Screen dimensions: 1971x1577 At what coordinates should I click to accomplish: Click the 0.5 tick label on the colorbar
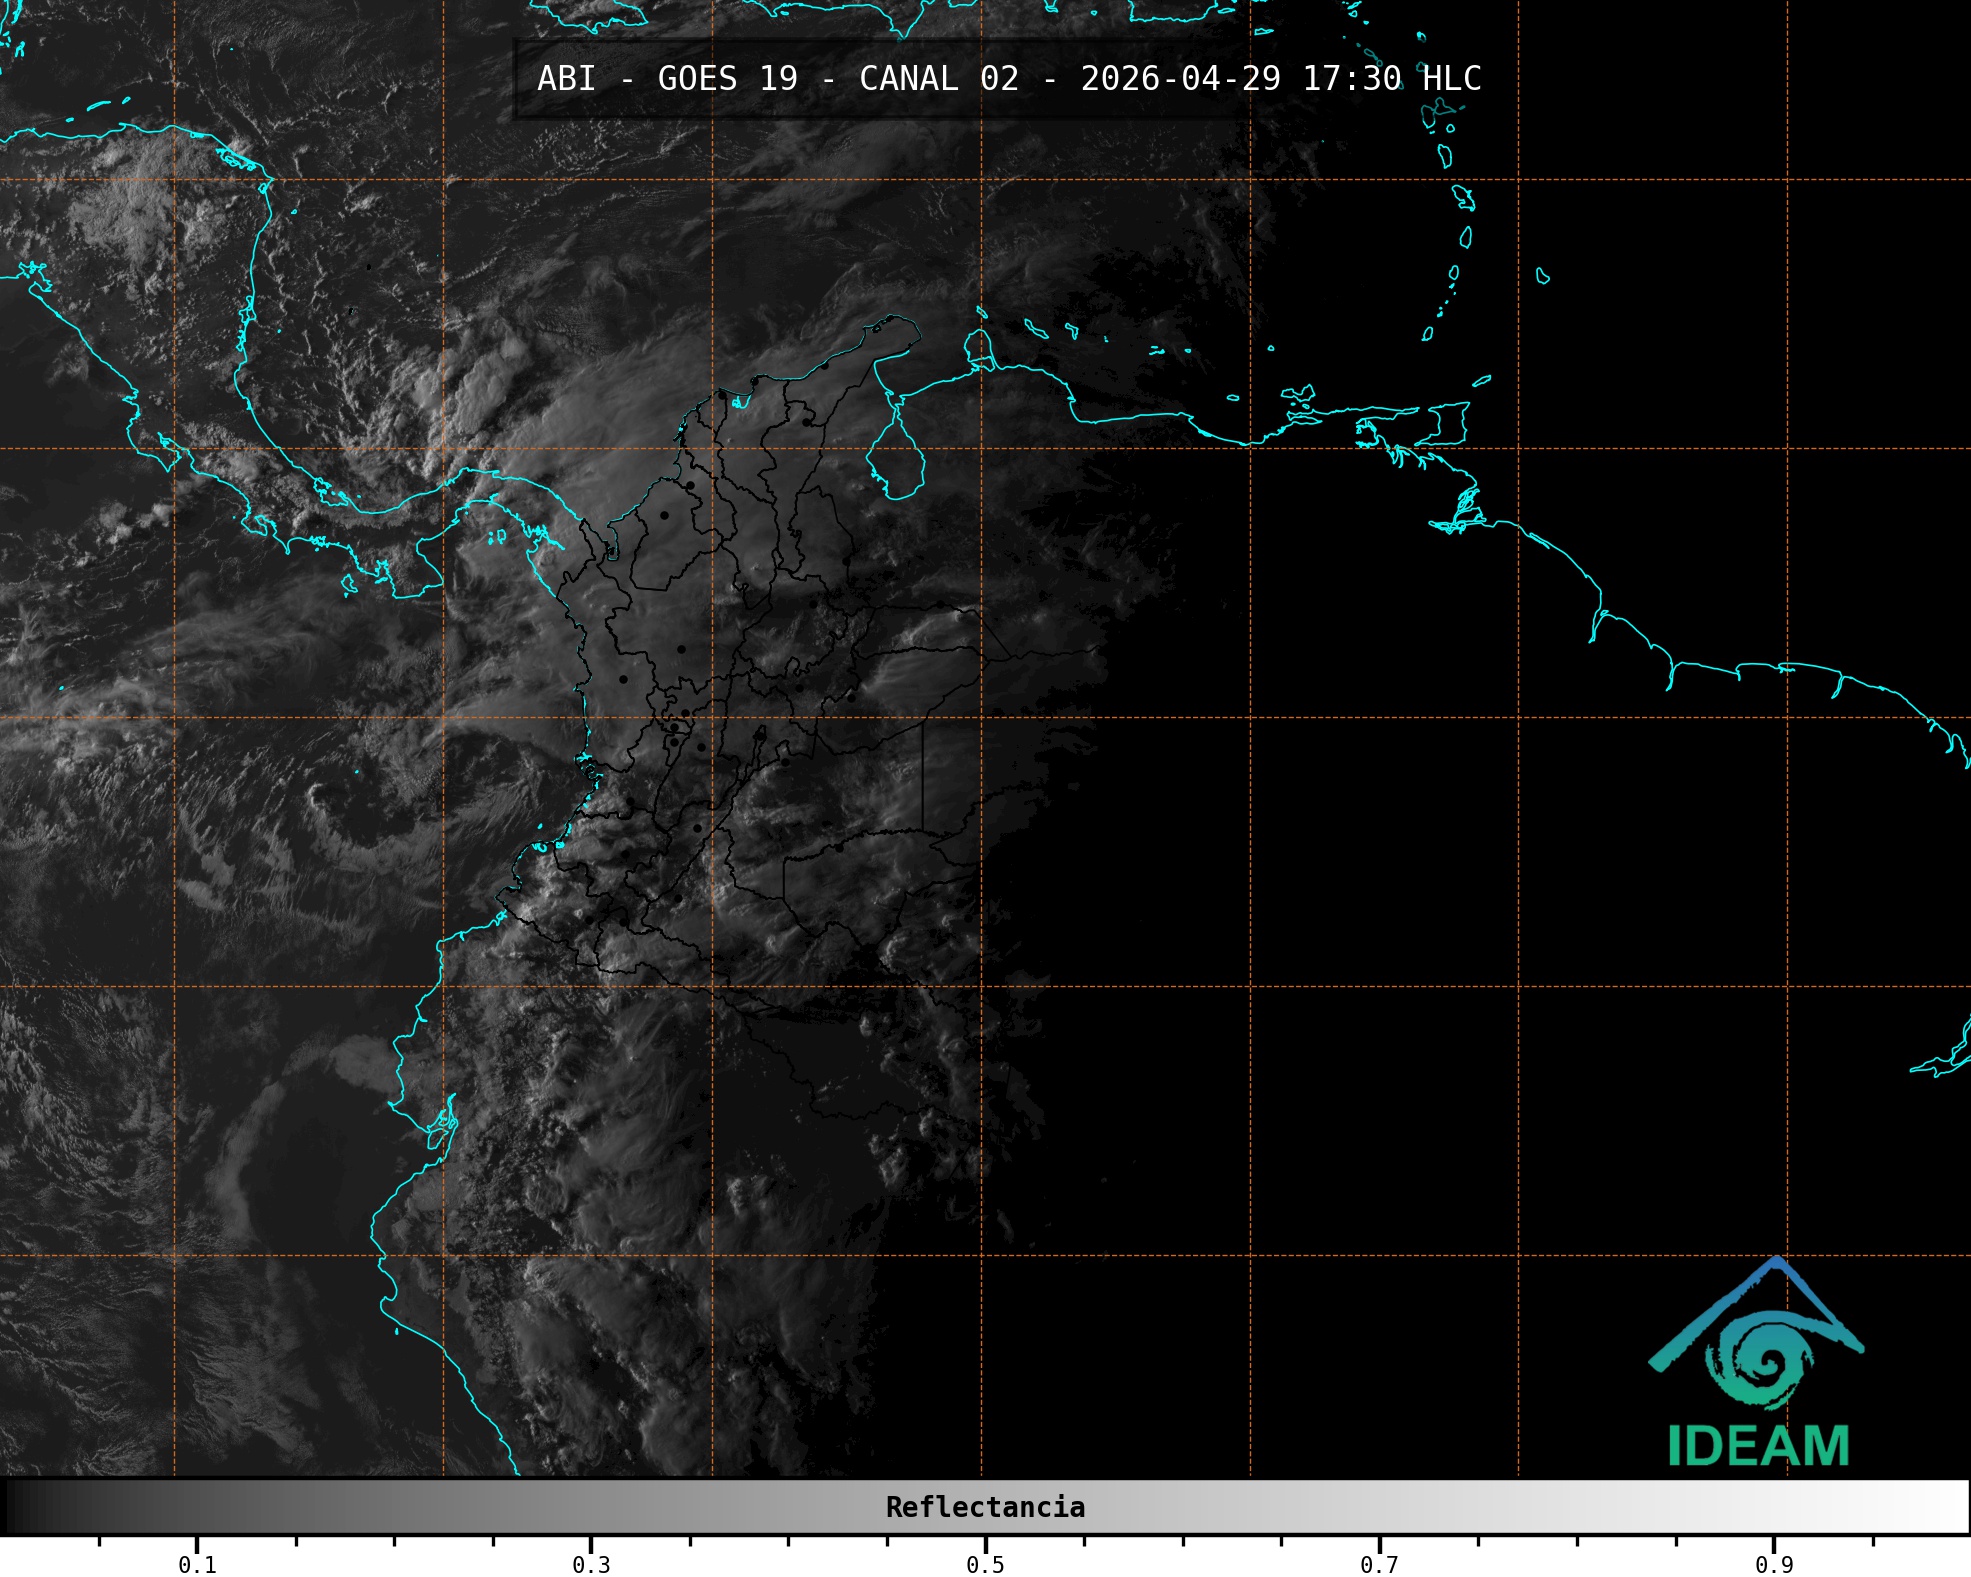985,1565
